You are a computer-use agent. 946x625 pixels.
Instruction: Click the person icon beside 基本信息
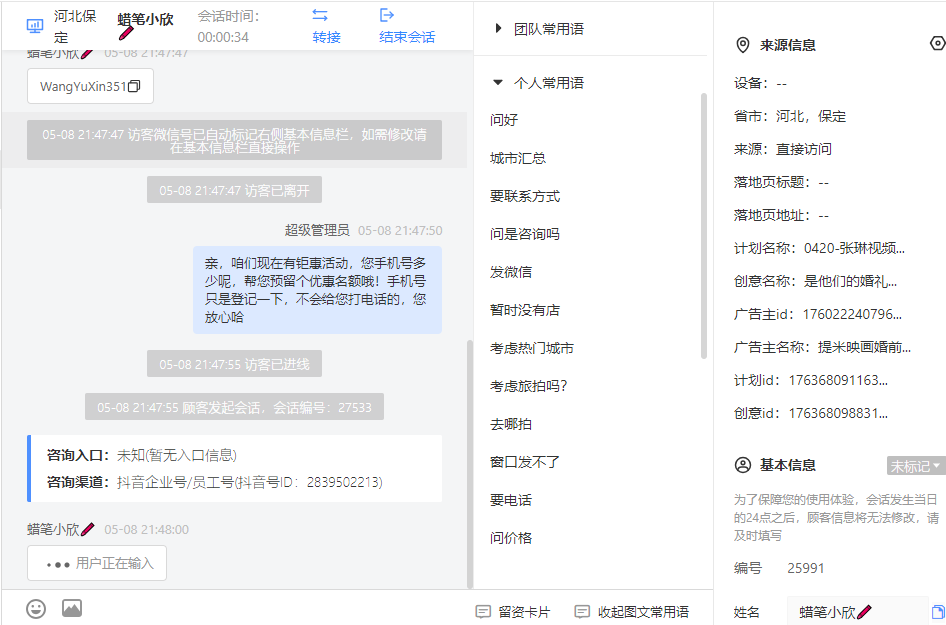(743, 465)
